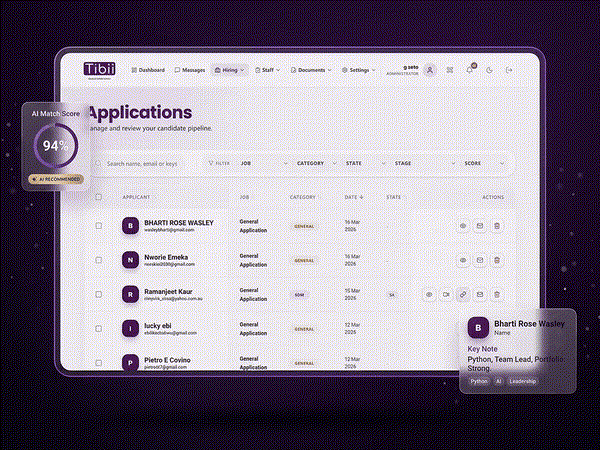
Task: Click the AI Recommended badge
Action: [56, 179]
